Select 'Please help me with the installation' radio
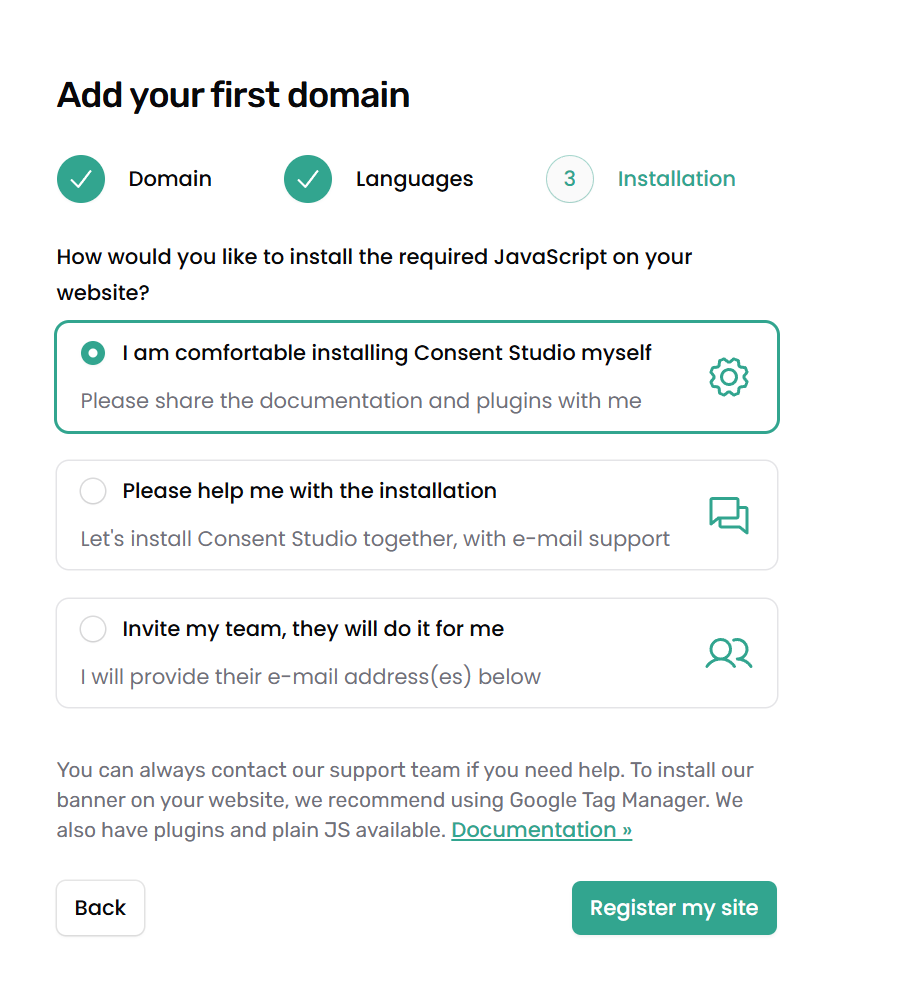The height and width of the screenshot is (1000, 909). pos(93,491)
